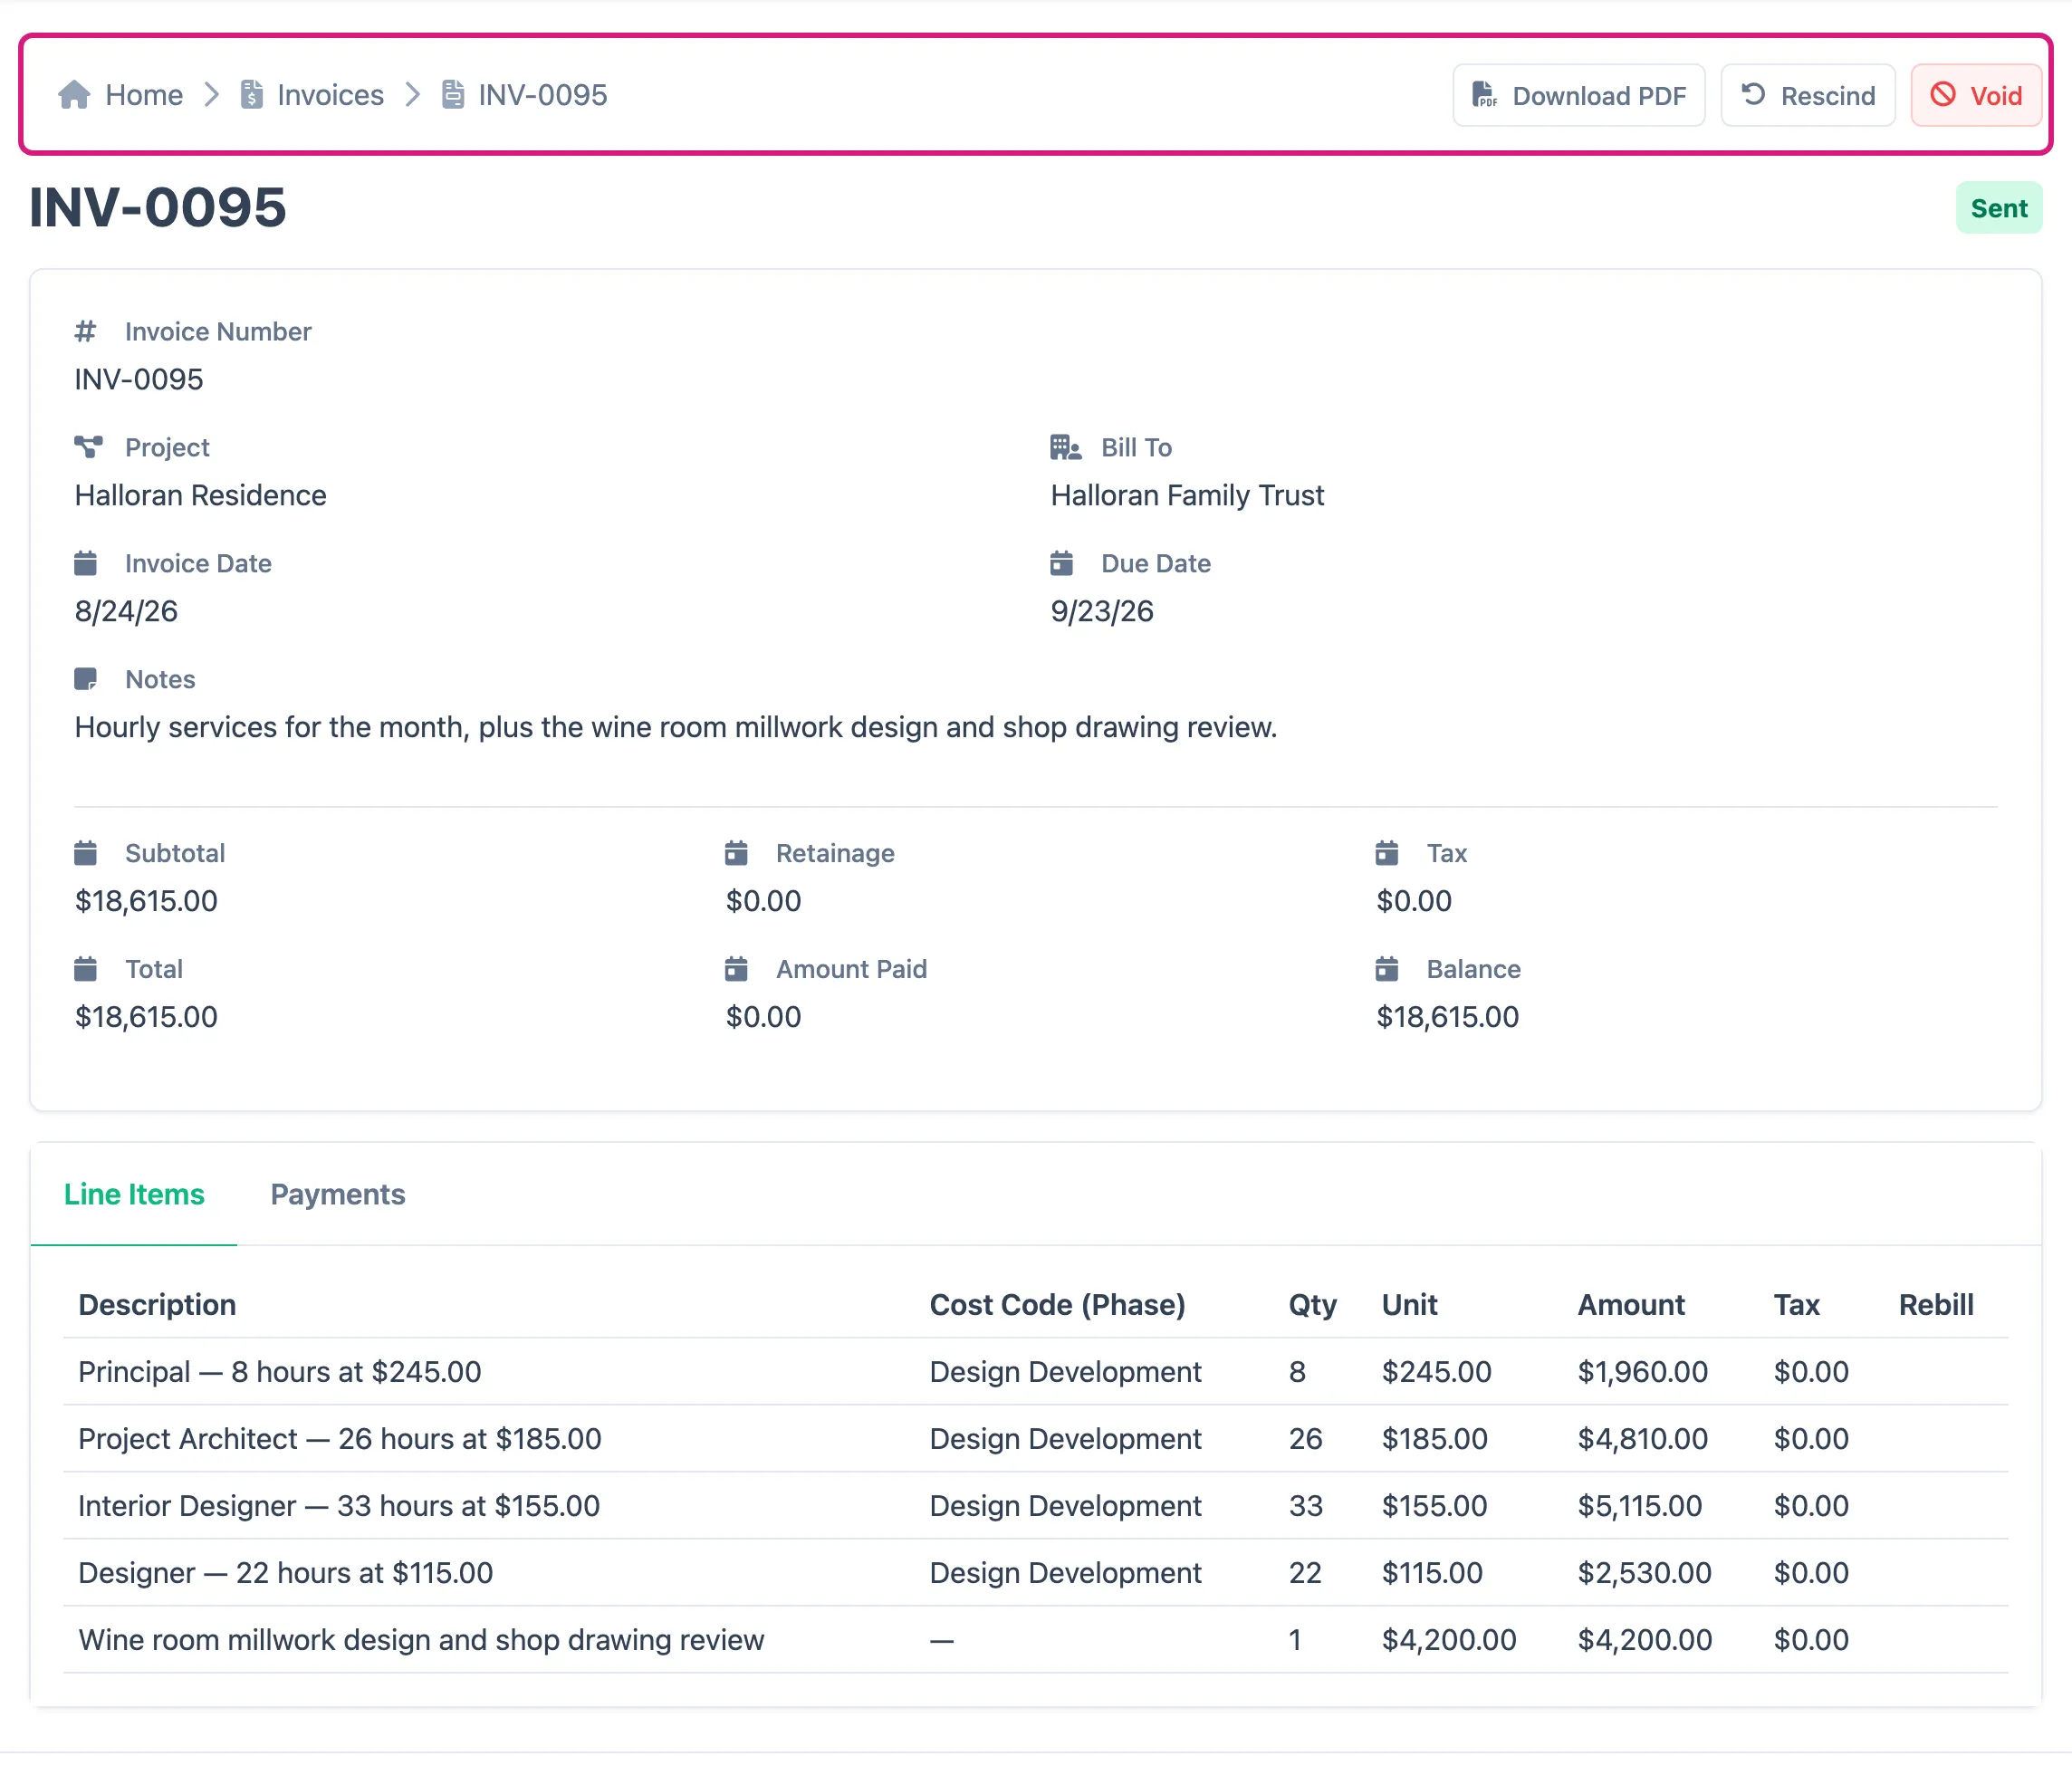Screen dimensions: 2072x1775
Task: Click the icon beside Subtotal
Action: pyautogui.click(x=86, y=853)
